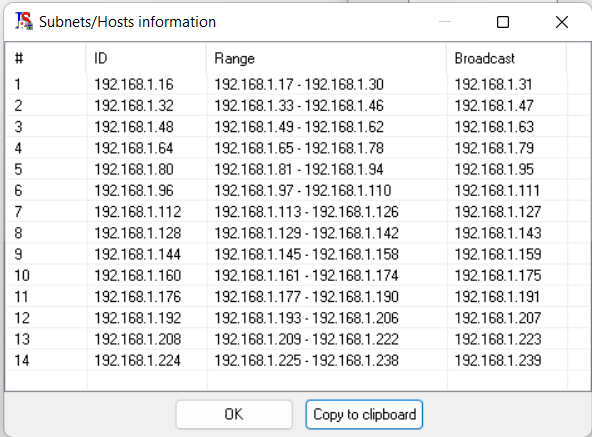Select subnet ID 192.168.1.64
592x437 pixels.
click(134, 148)
